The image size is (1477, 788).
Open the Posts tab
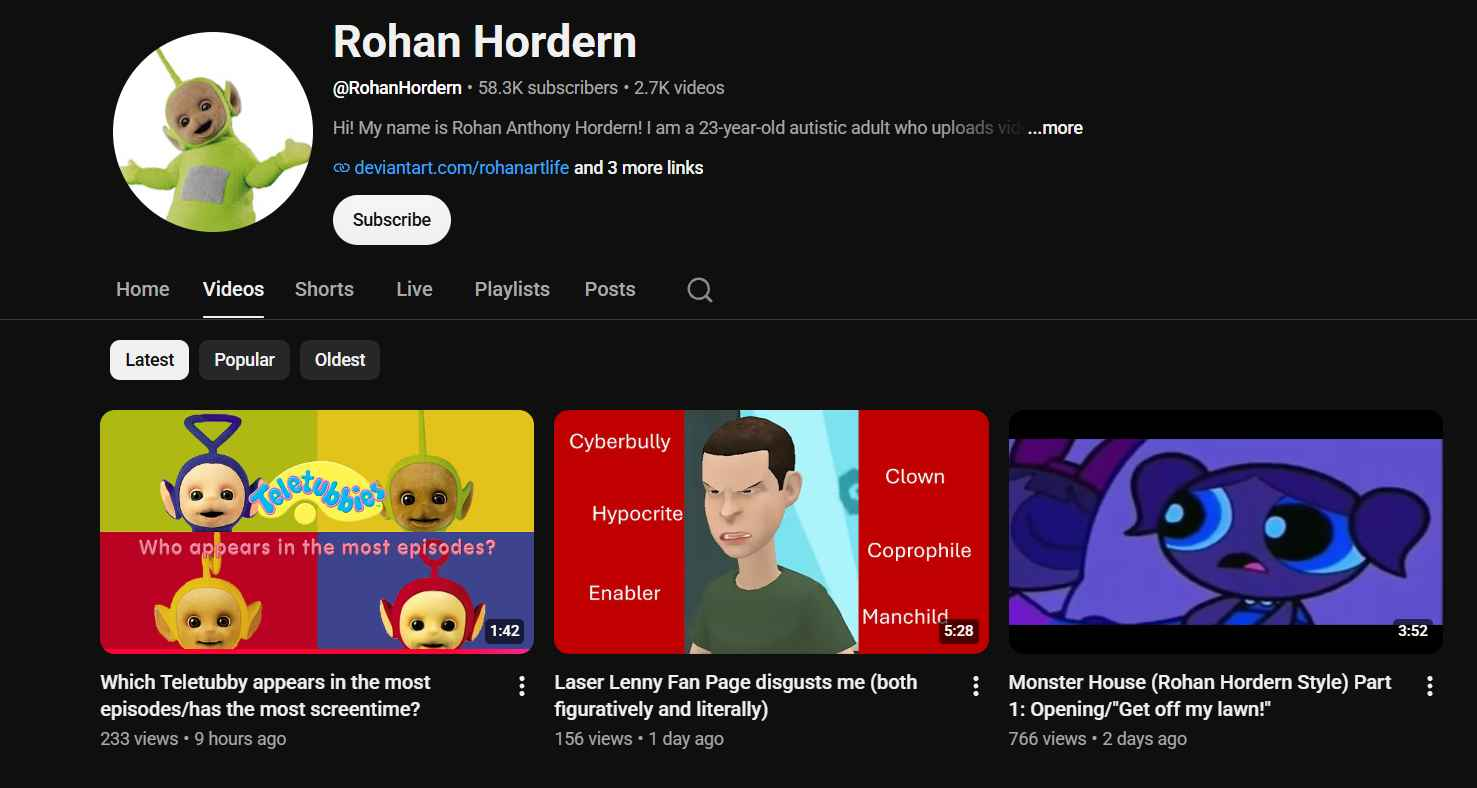coord(610,289)
